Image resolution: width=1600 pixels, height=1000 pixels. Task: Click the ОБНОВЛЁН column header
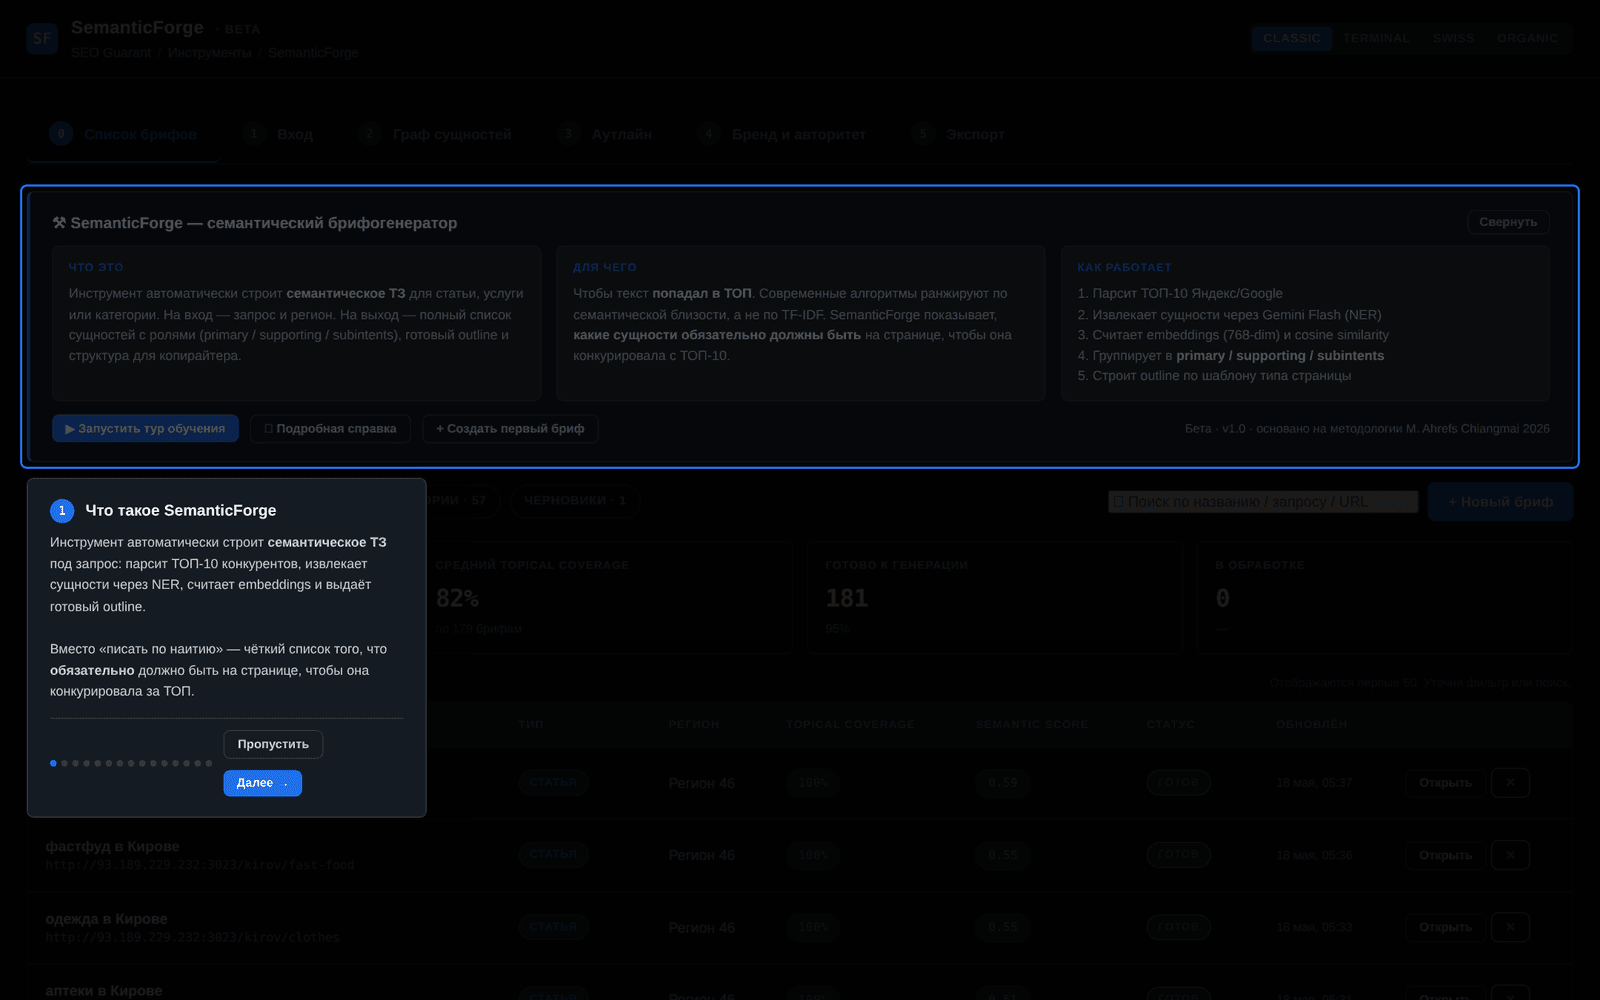pyautogui.click(x=1311, y=724)
